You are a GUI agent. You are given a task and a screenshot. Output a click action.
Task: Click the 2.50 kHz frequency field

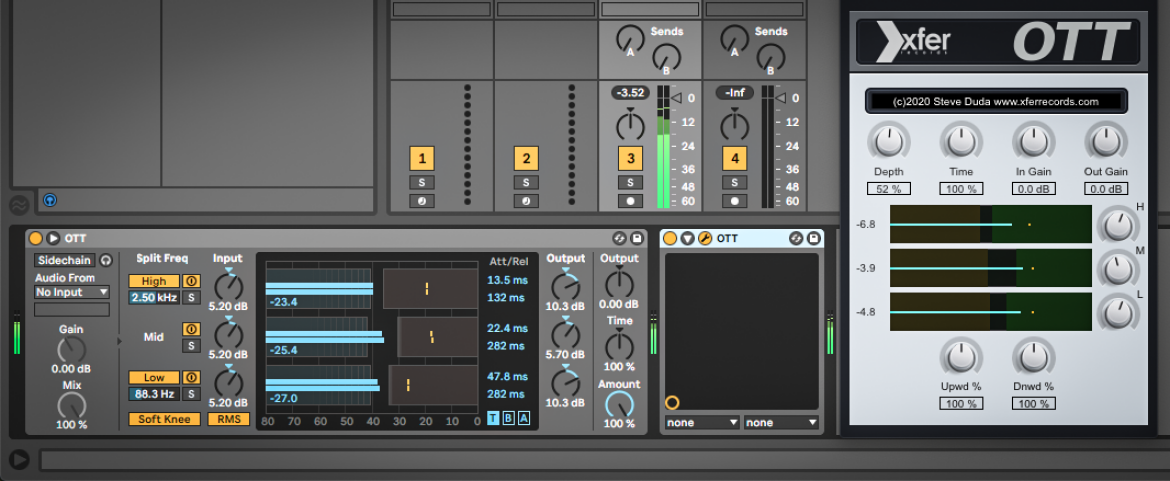tap(154, 298)
